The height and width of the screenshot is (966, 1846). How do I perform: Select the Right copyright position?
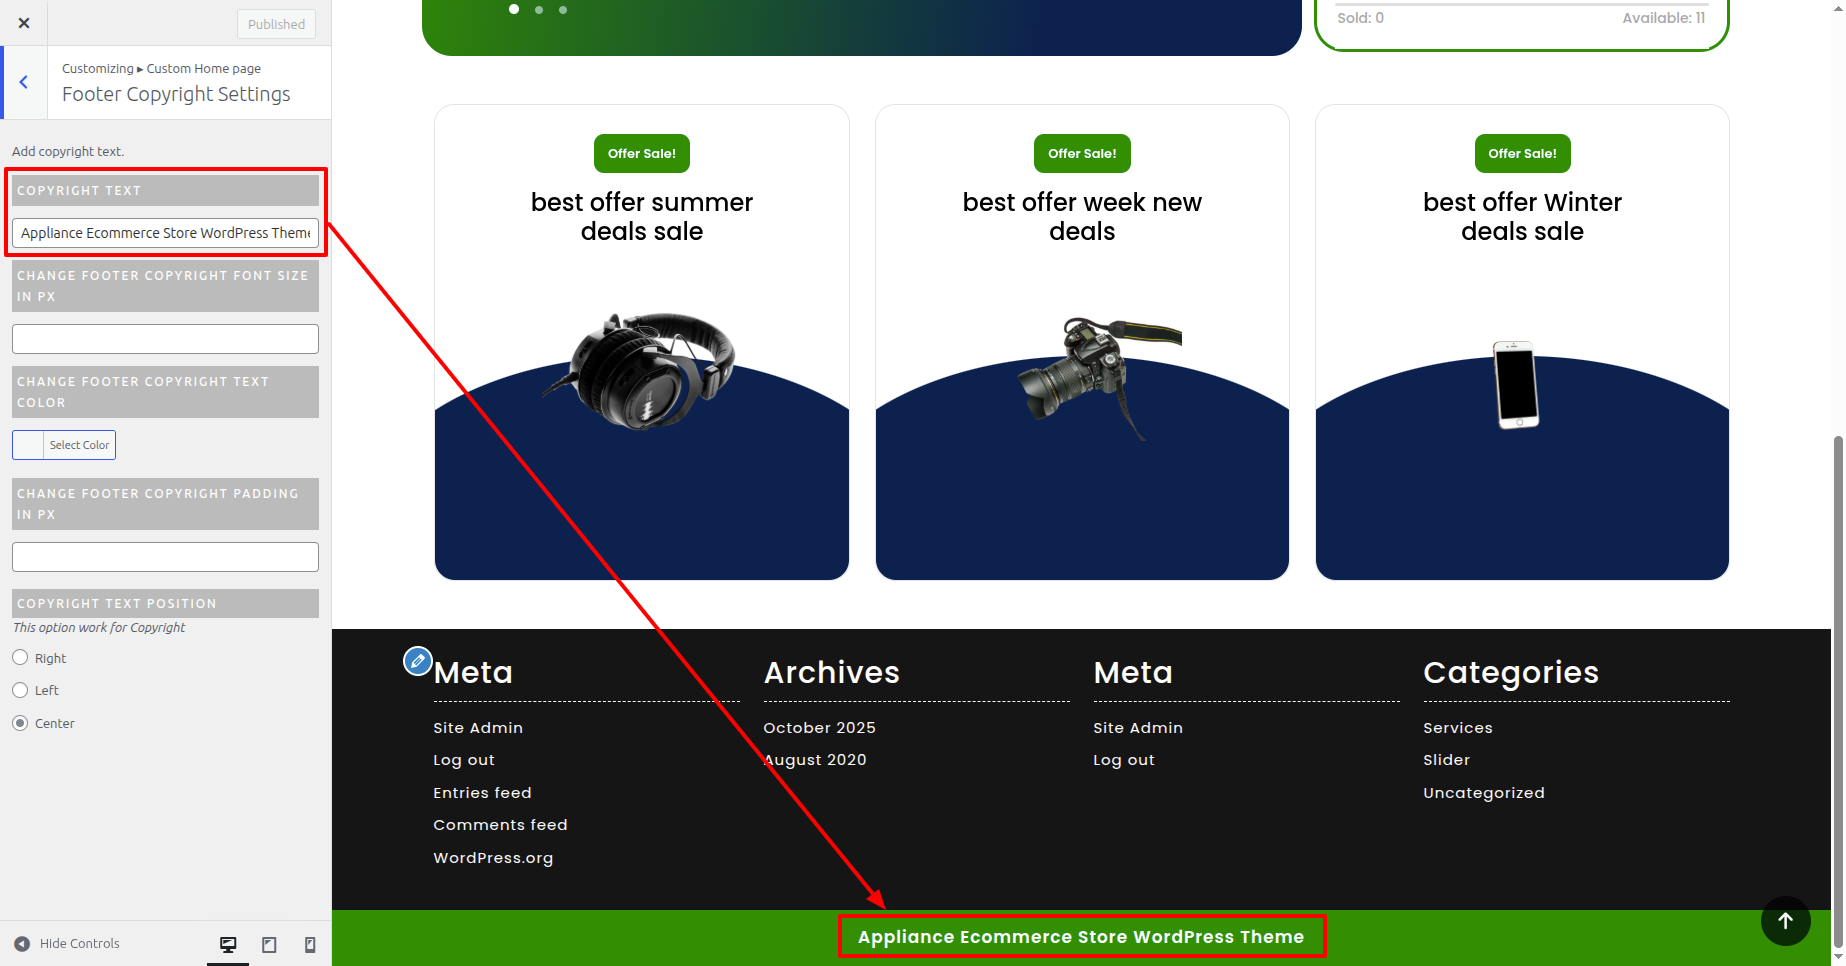point(20,658)
